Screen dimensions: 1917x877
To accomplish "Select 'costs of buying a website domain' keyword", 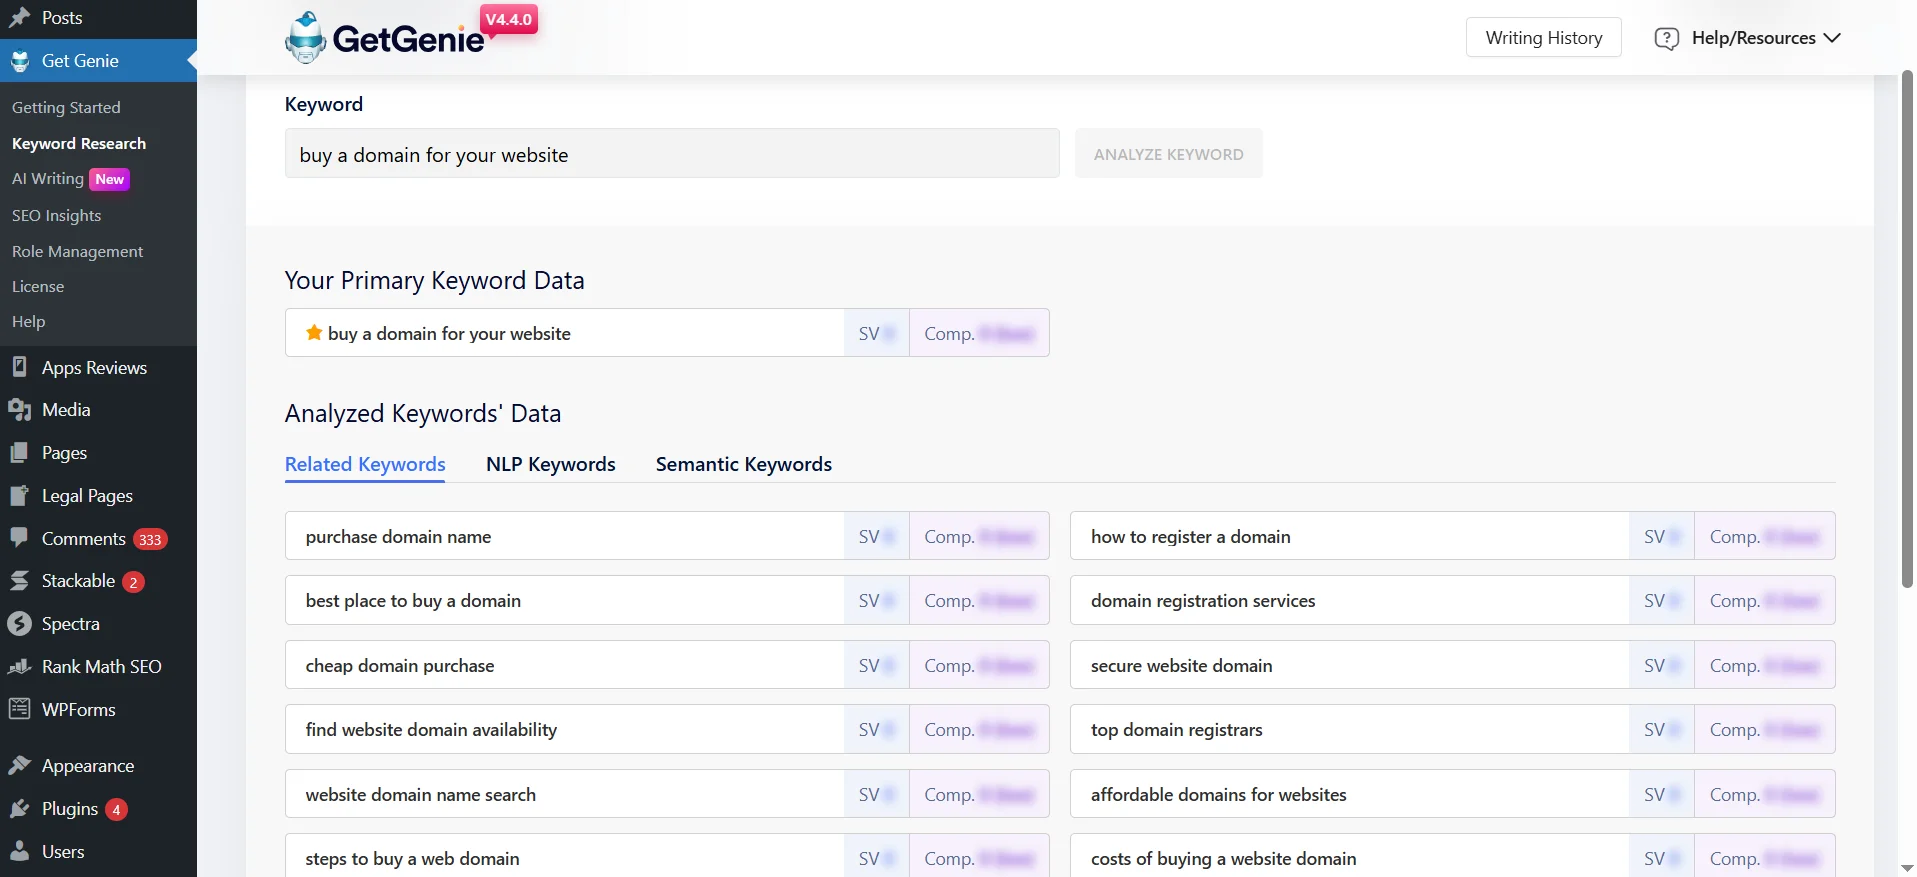I will click(x=1453, y=856).
